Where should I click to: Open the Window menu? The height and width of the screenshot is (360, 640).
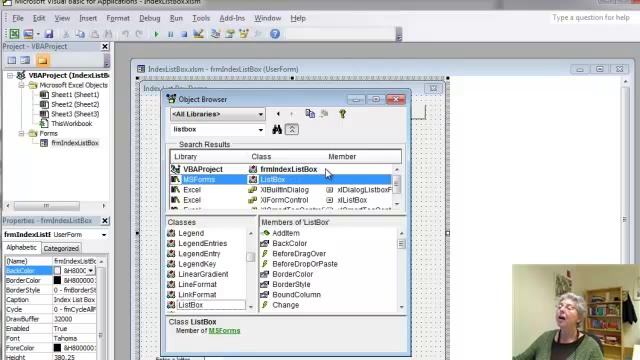point(267,18)
